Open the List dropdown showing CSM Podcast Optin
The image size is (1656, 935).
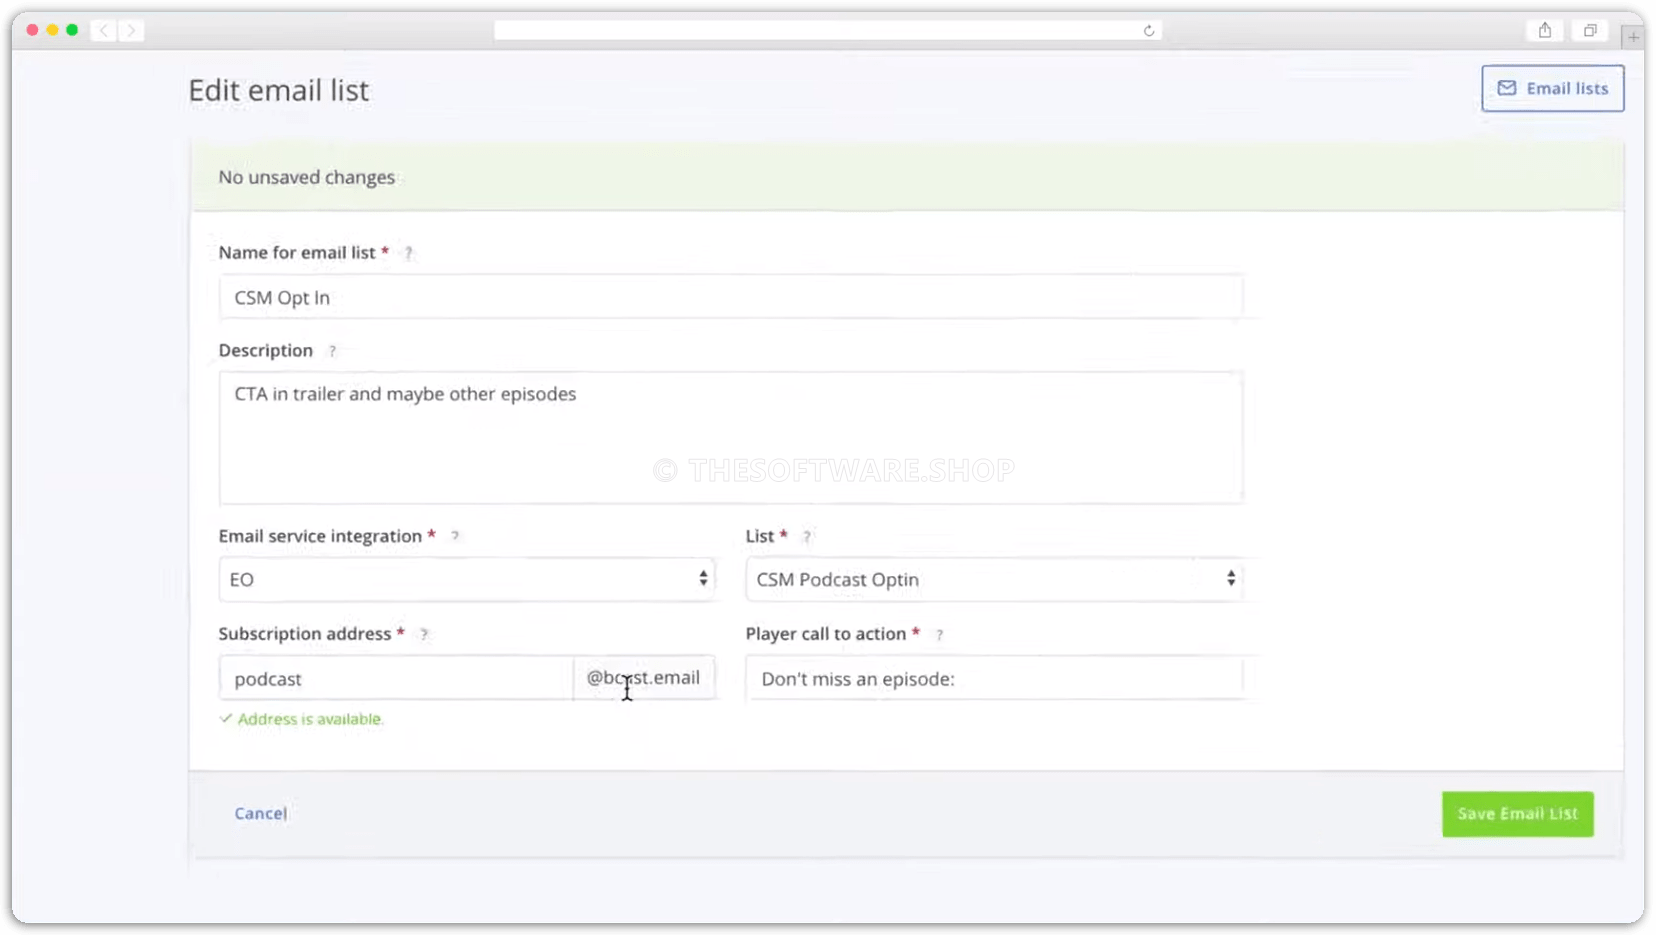pyautogui.click(x=995, y=579)
